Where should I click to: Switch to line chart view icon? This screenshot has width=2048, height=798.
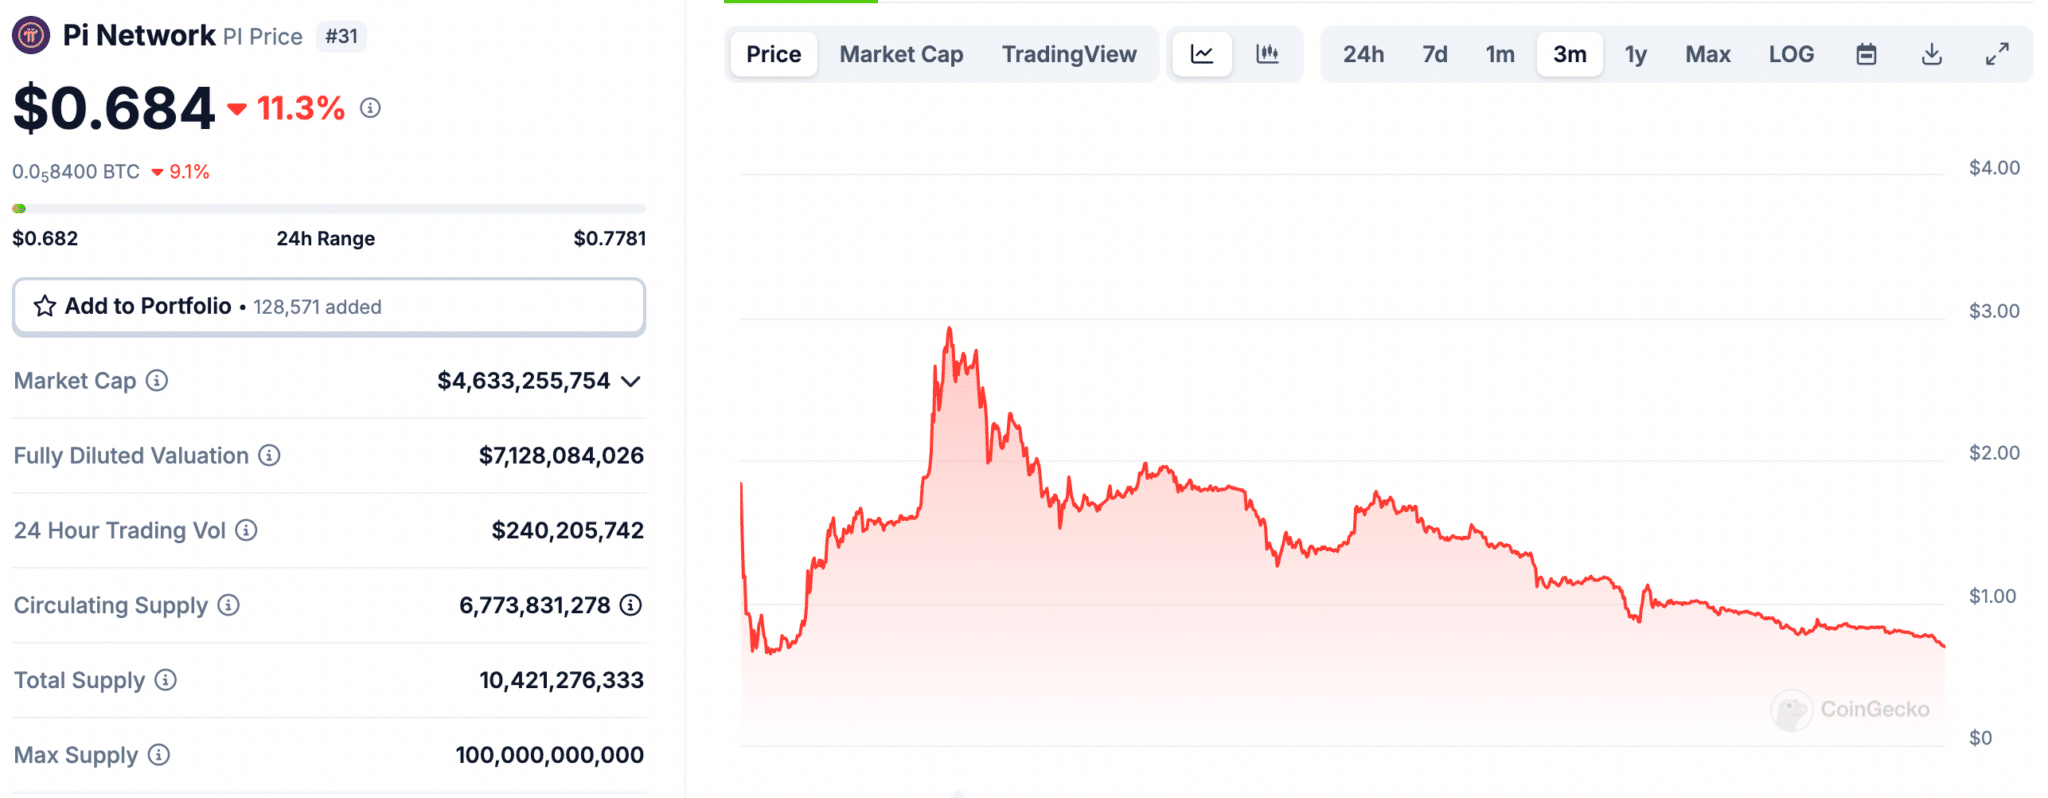click(1202, 54)
